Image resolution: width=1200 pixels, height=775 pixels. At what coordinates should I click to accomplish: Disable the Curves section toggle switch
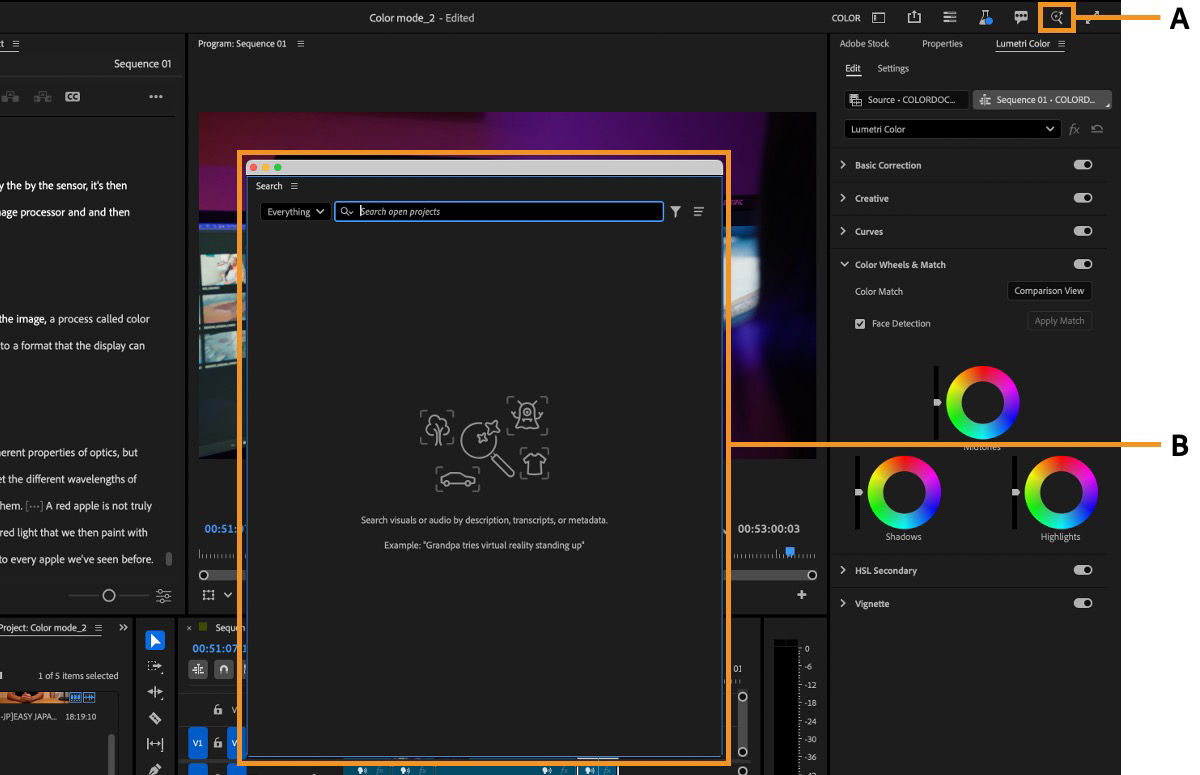(1083, 231)
